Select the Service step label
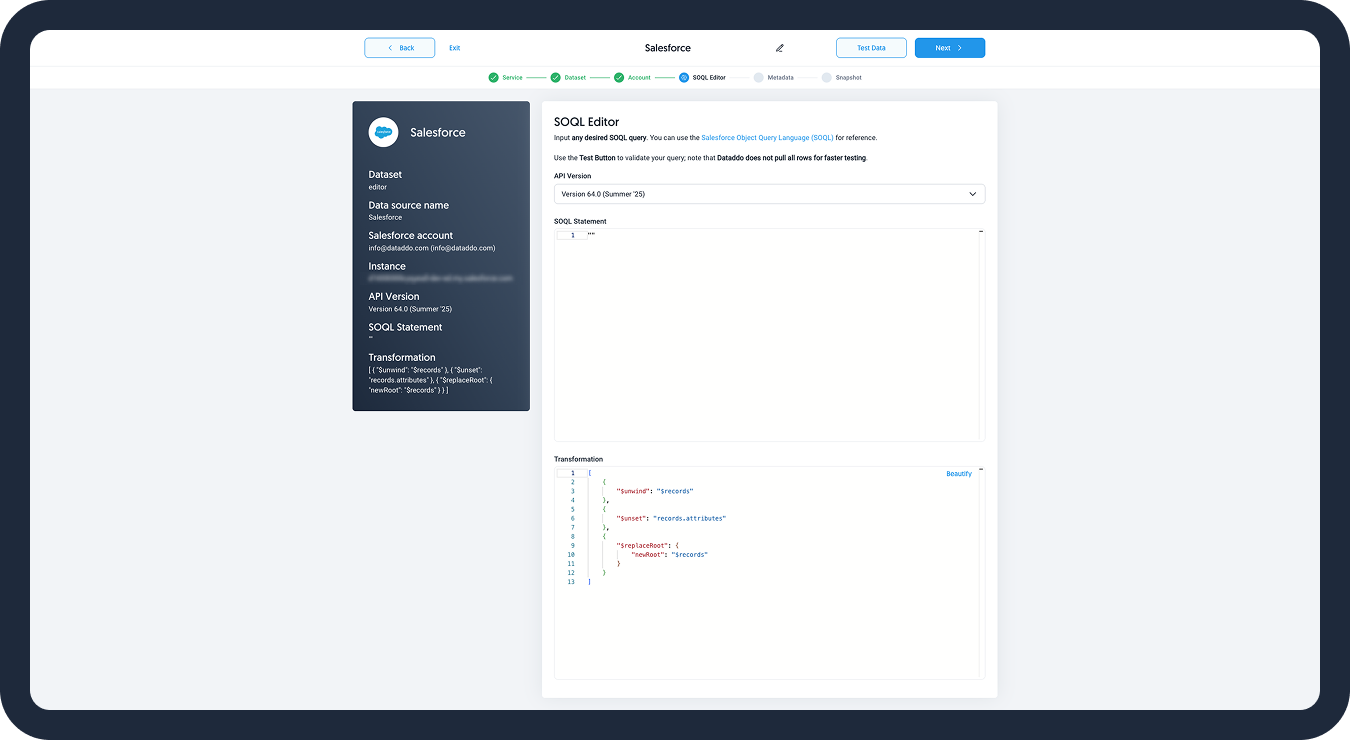The width and height of the screenshot is (1350, 740). coord(512,77)
